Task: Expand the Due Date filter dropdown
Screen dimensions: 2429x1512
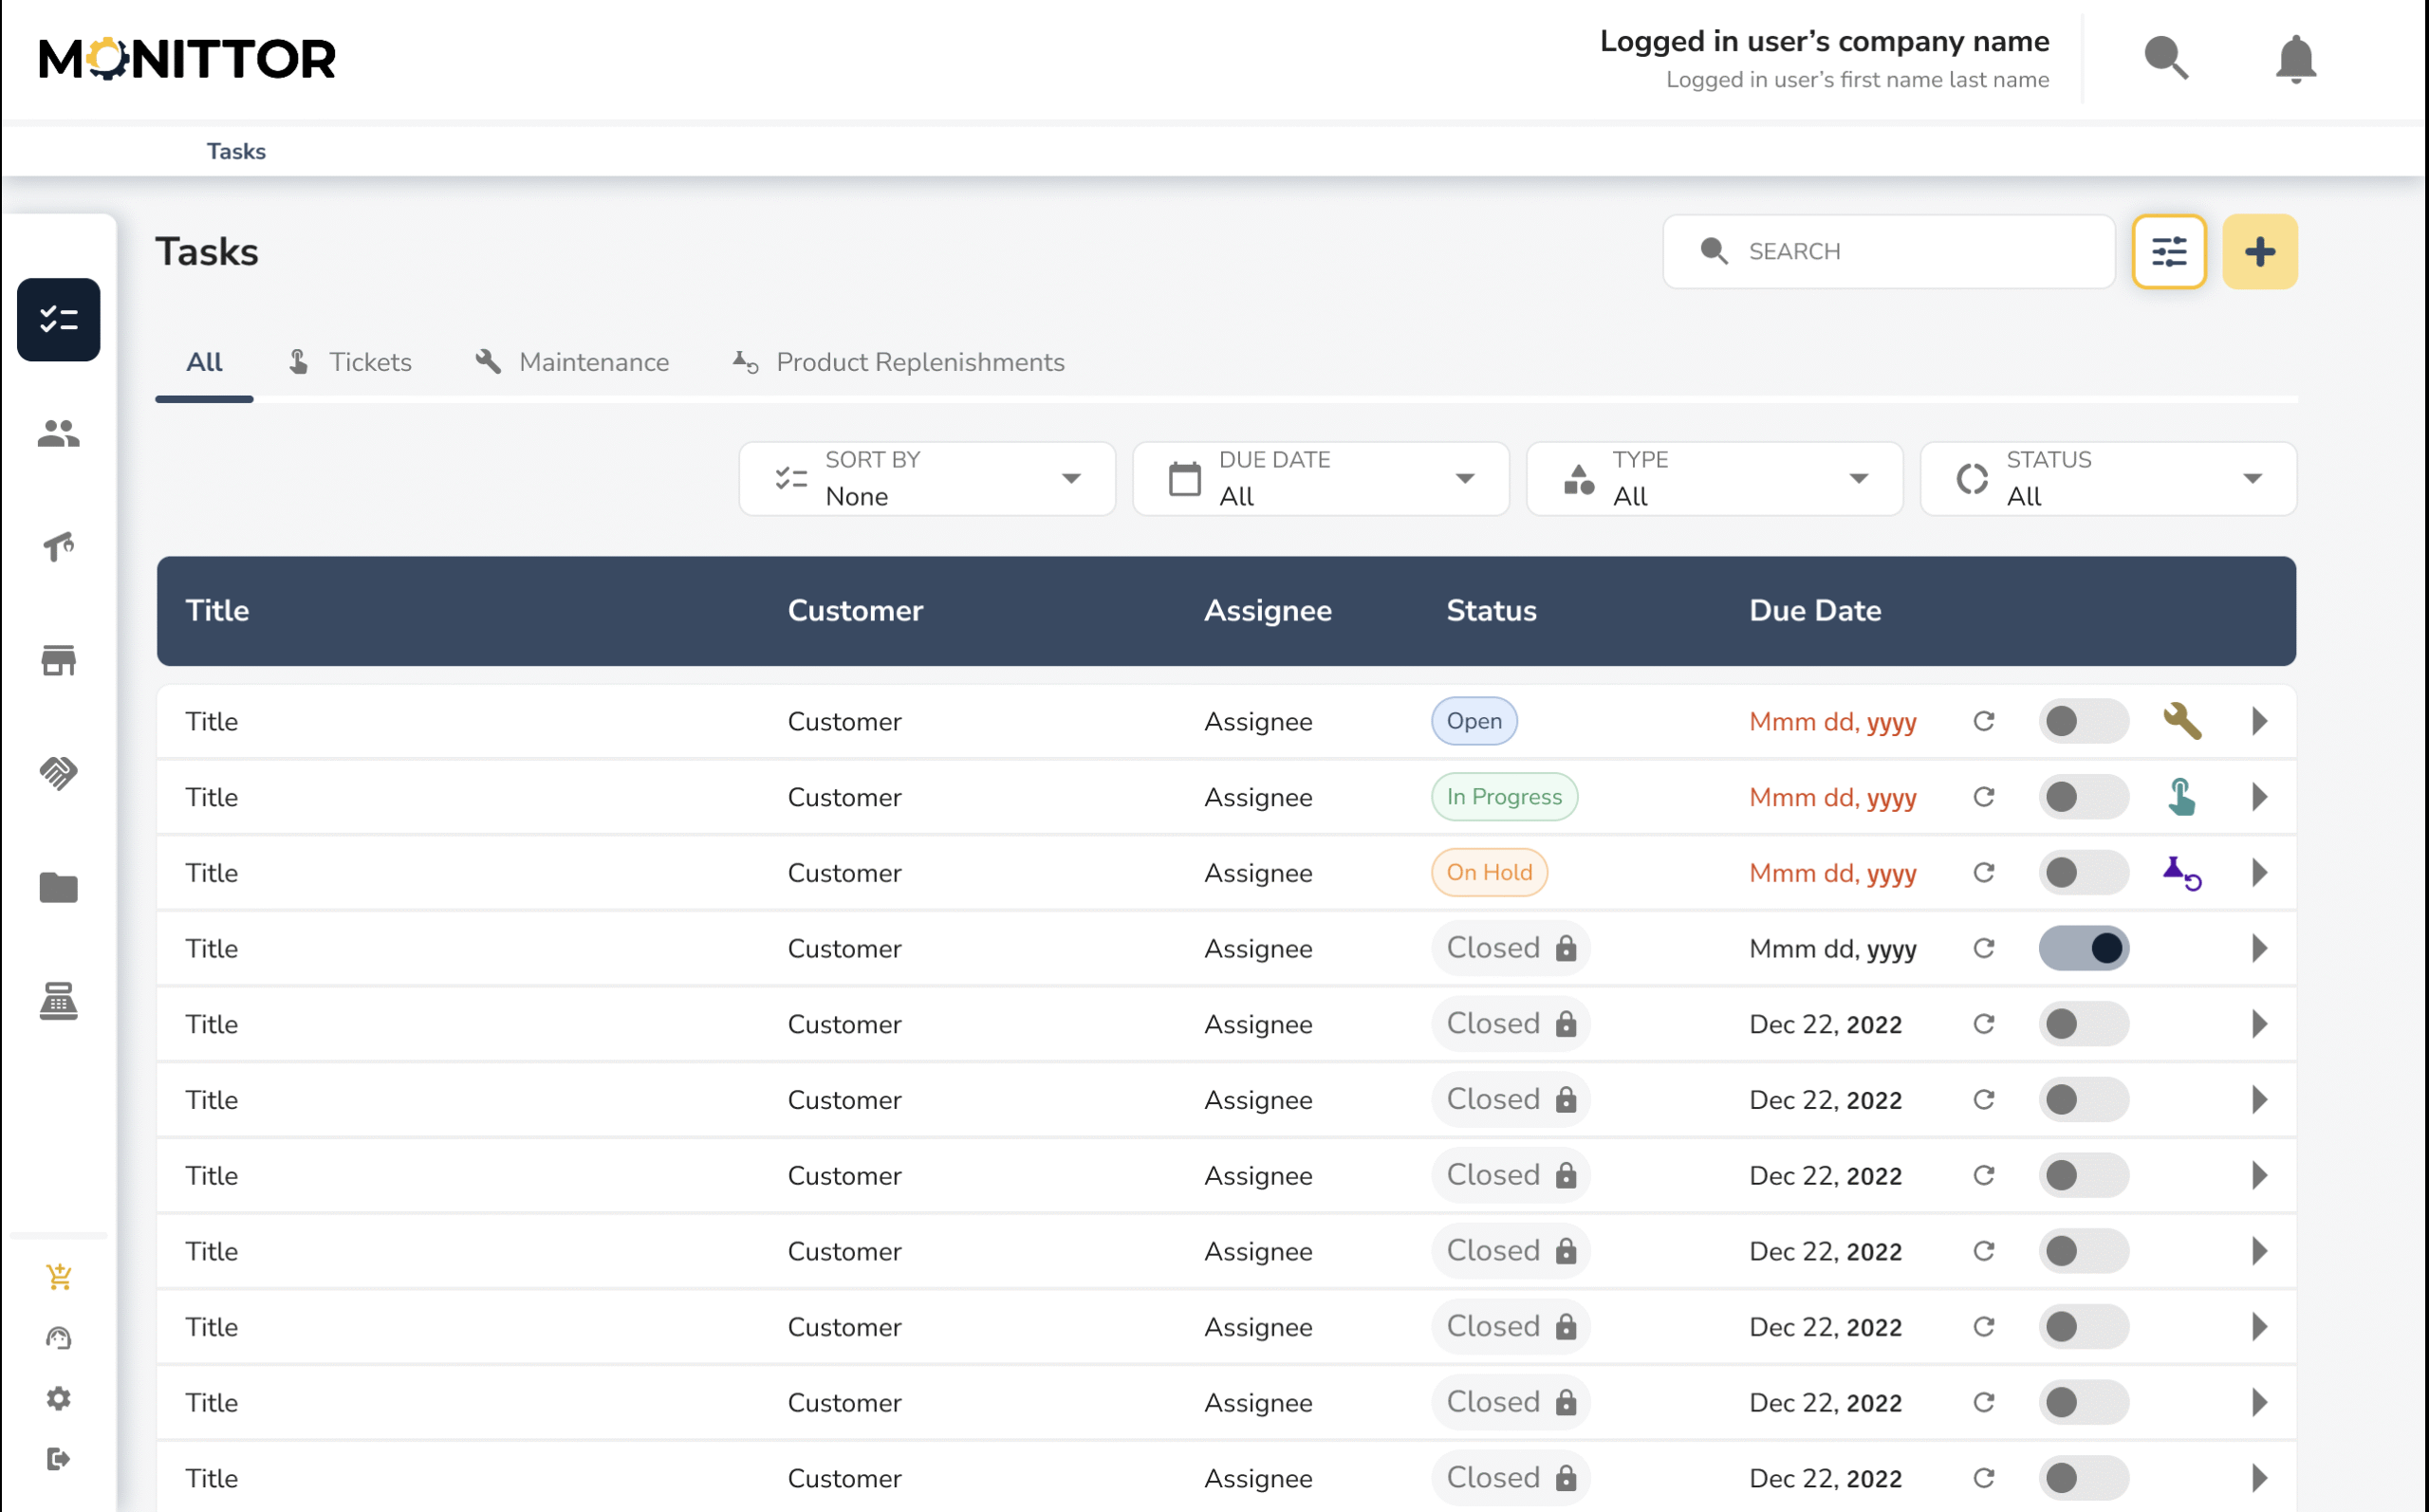Action: pyautogui.click(x=1320, y=479)
